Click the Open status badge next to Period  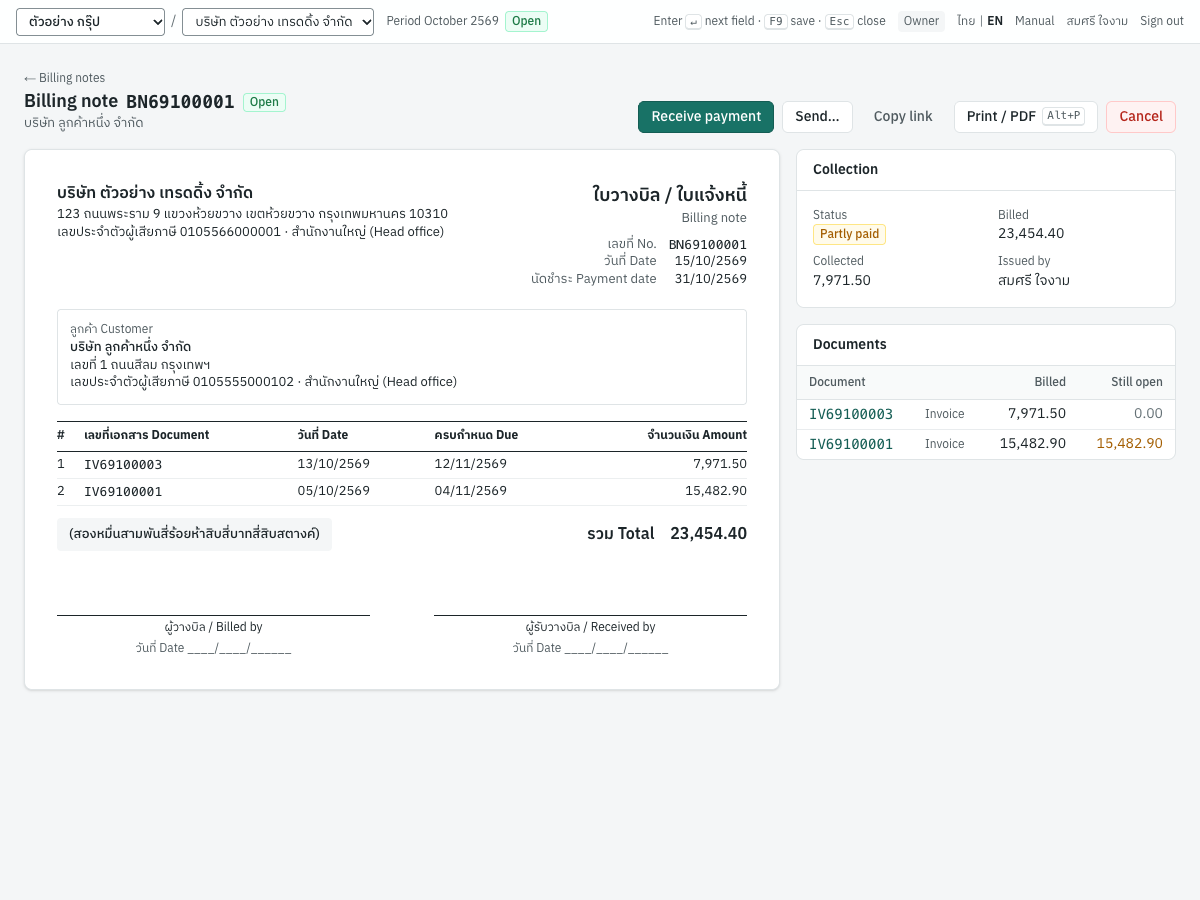point(526,21)
